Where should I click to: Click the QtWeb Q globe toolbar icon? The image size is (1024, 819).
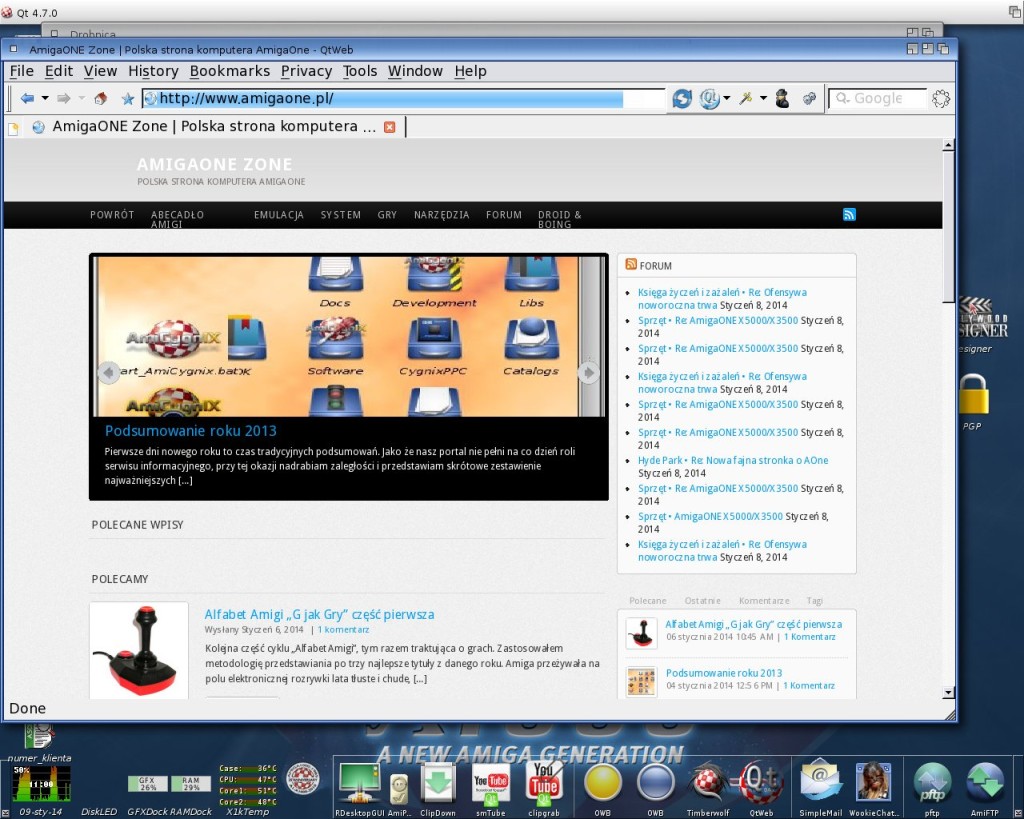[709, 99]
